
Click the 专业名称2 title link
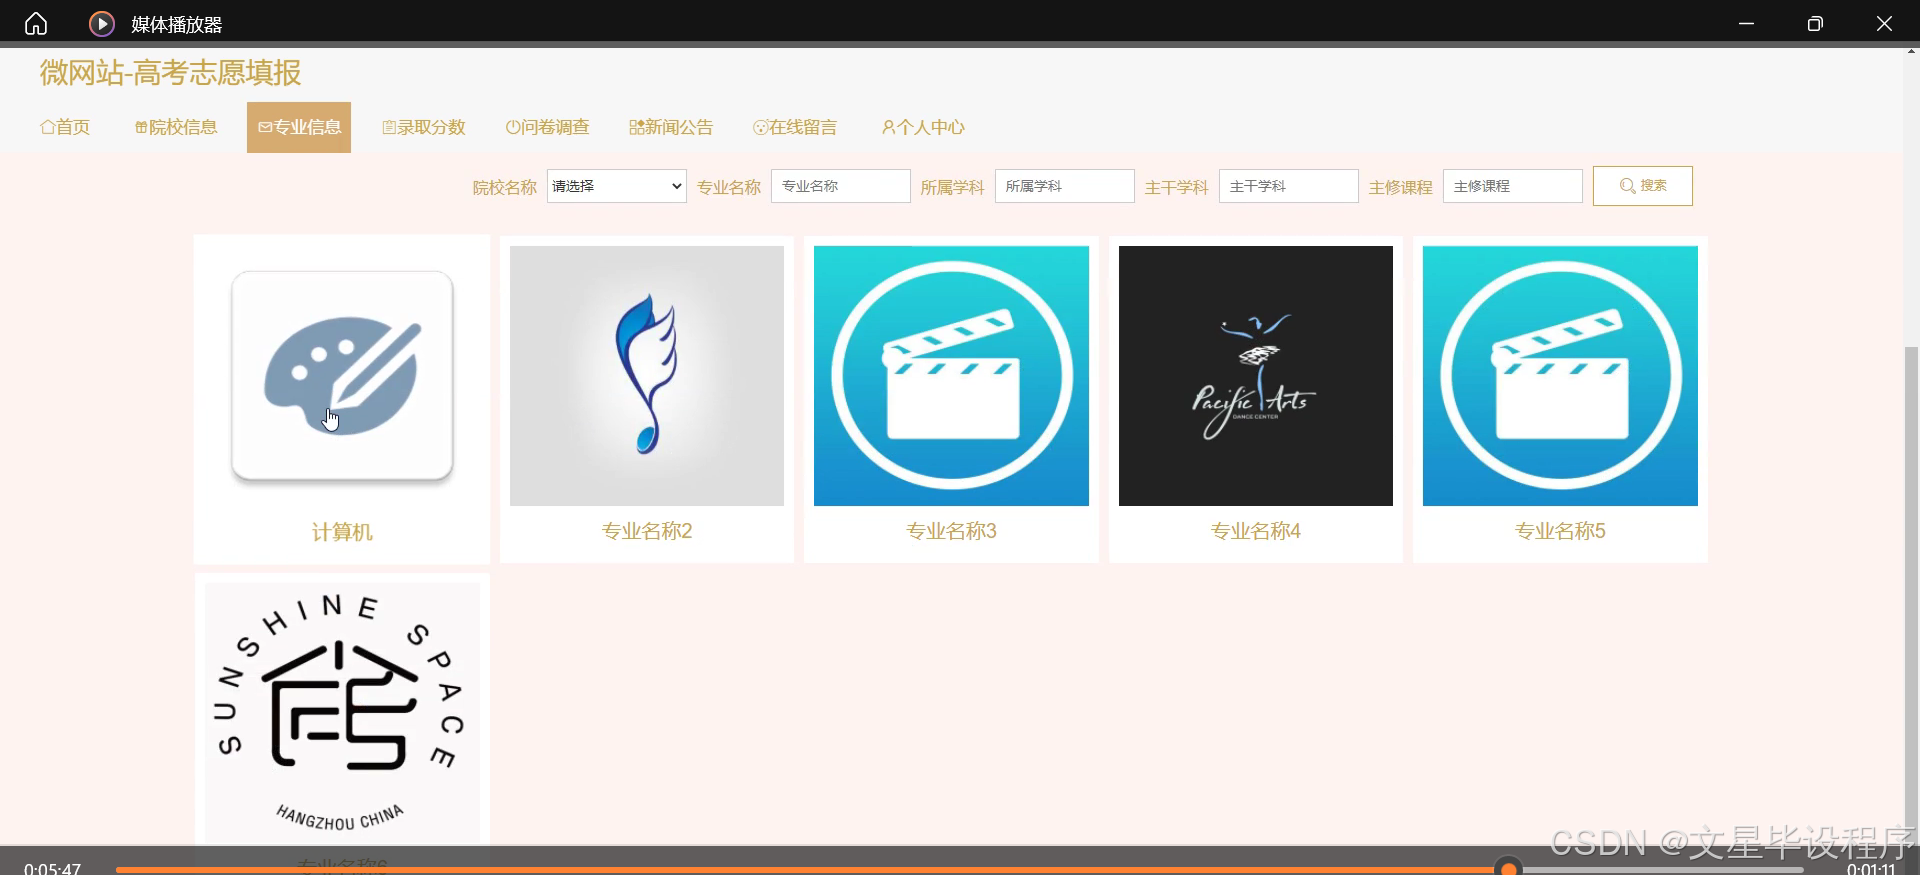coord(647,531)
